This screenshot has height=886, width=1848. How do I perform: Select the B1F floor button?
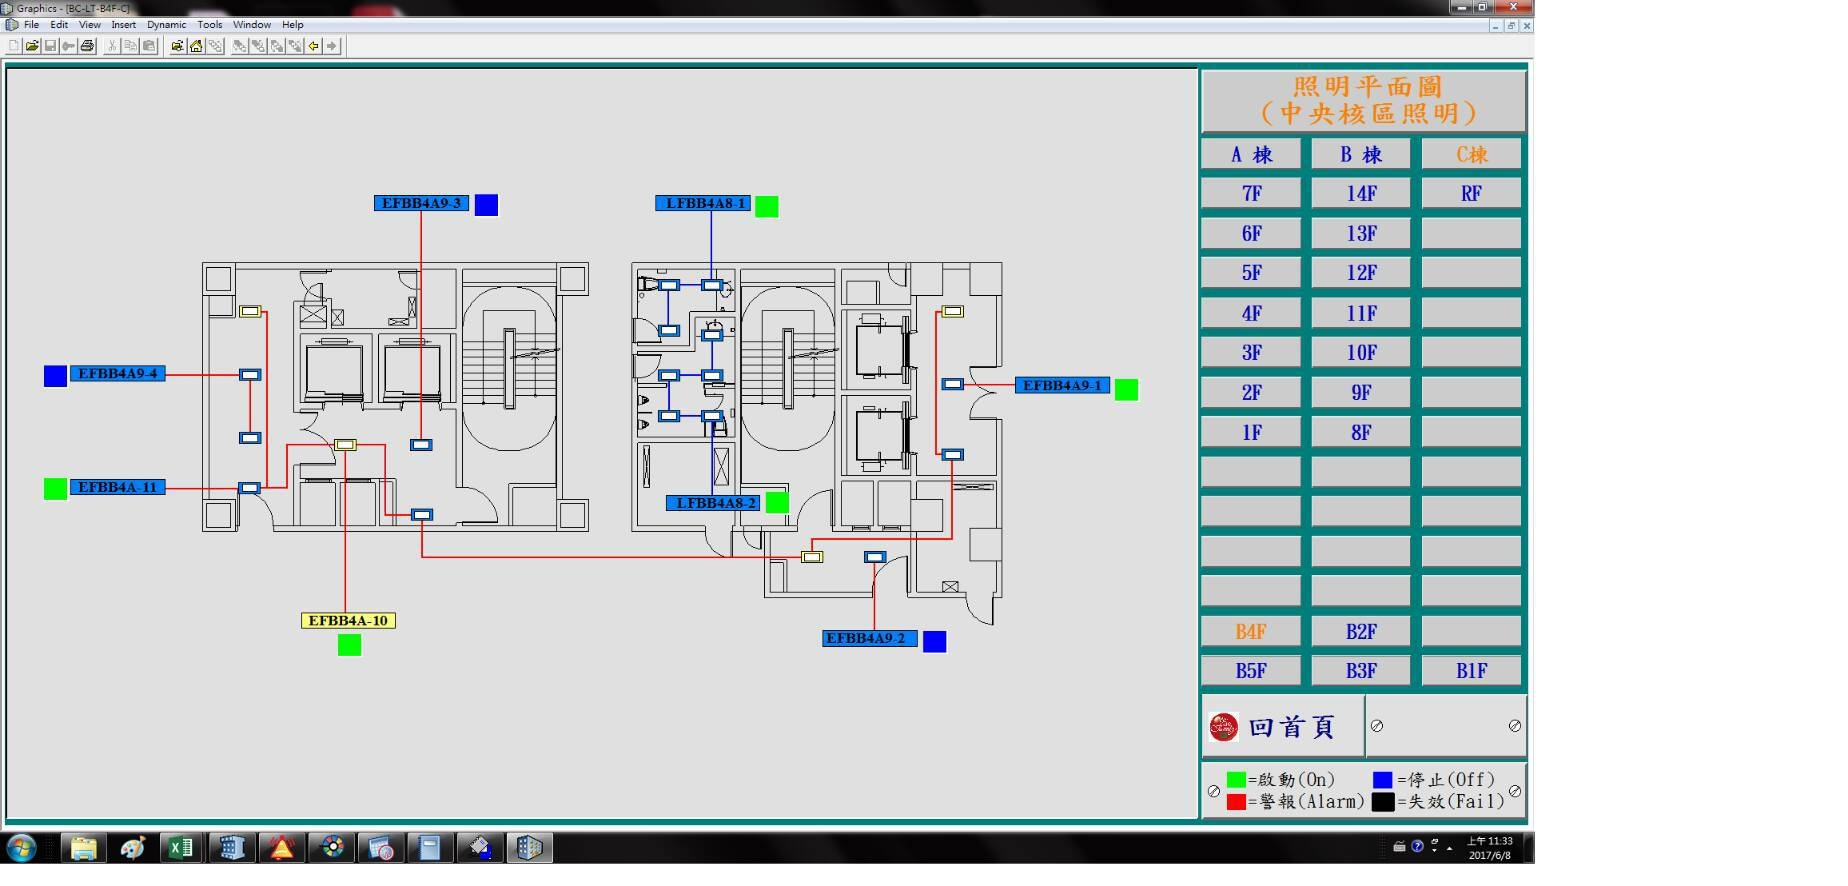pyautogui.click(x=1470, y=671)
